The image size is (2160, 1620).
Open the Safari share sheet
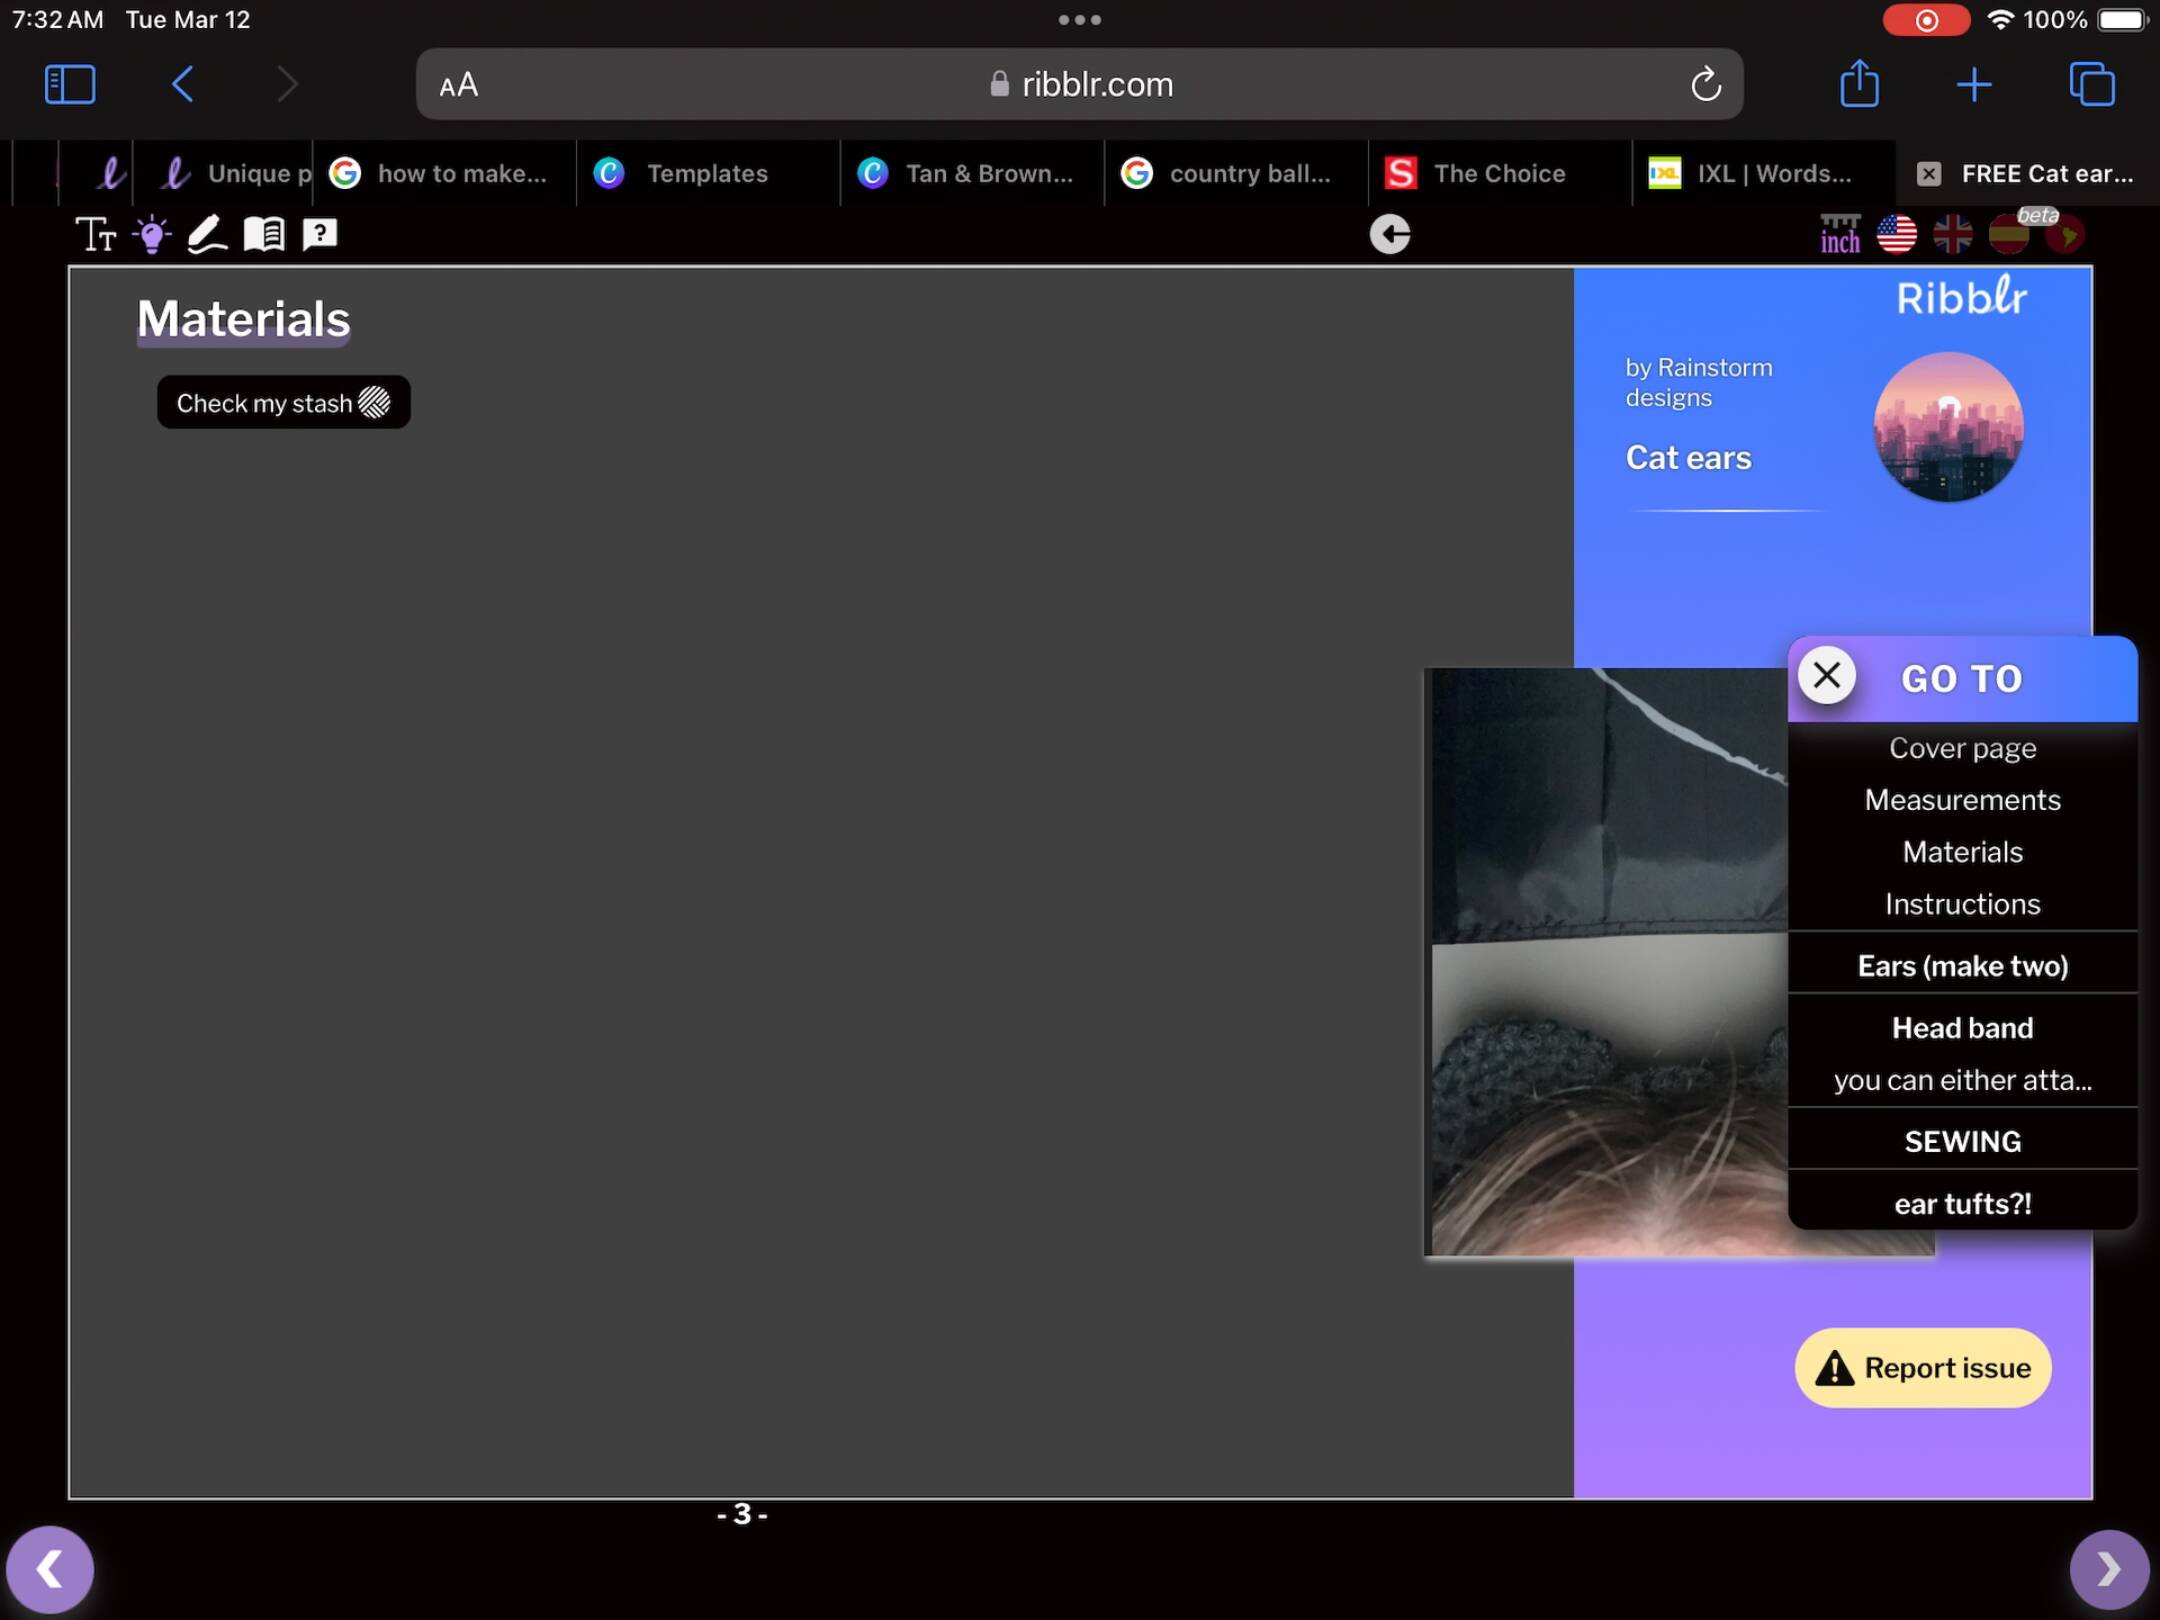click(x=1860, y=83)
